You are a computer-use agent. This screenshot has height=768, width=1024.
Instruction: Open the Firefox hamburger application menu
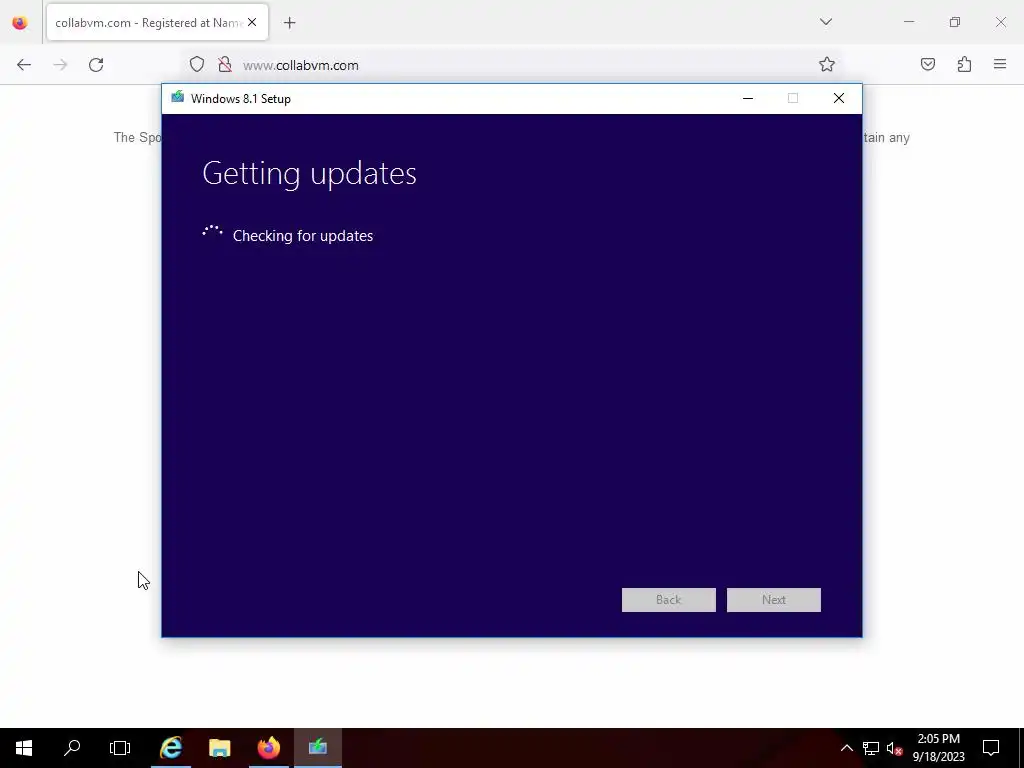click(1000, 65)
